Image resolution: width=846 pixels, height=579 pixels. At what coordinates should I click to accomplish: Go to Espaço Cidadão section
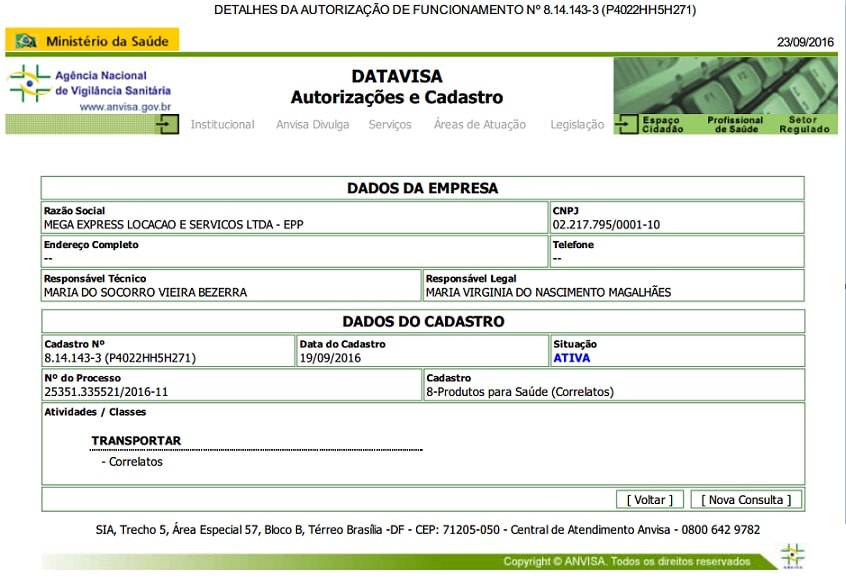[x=662, y=125]
